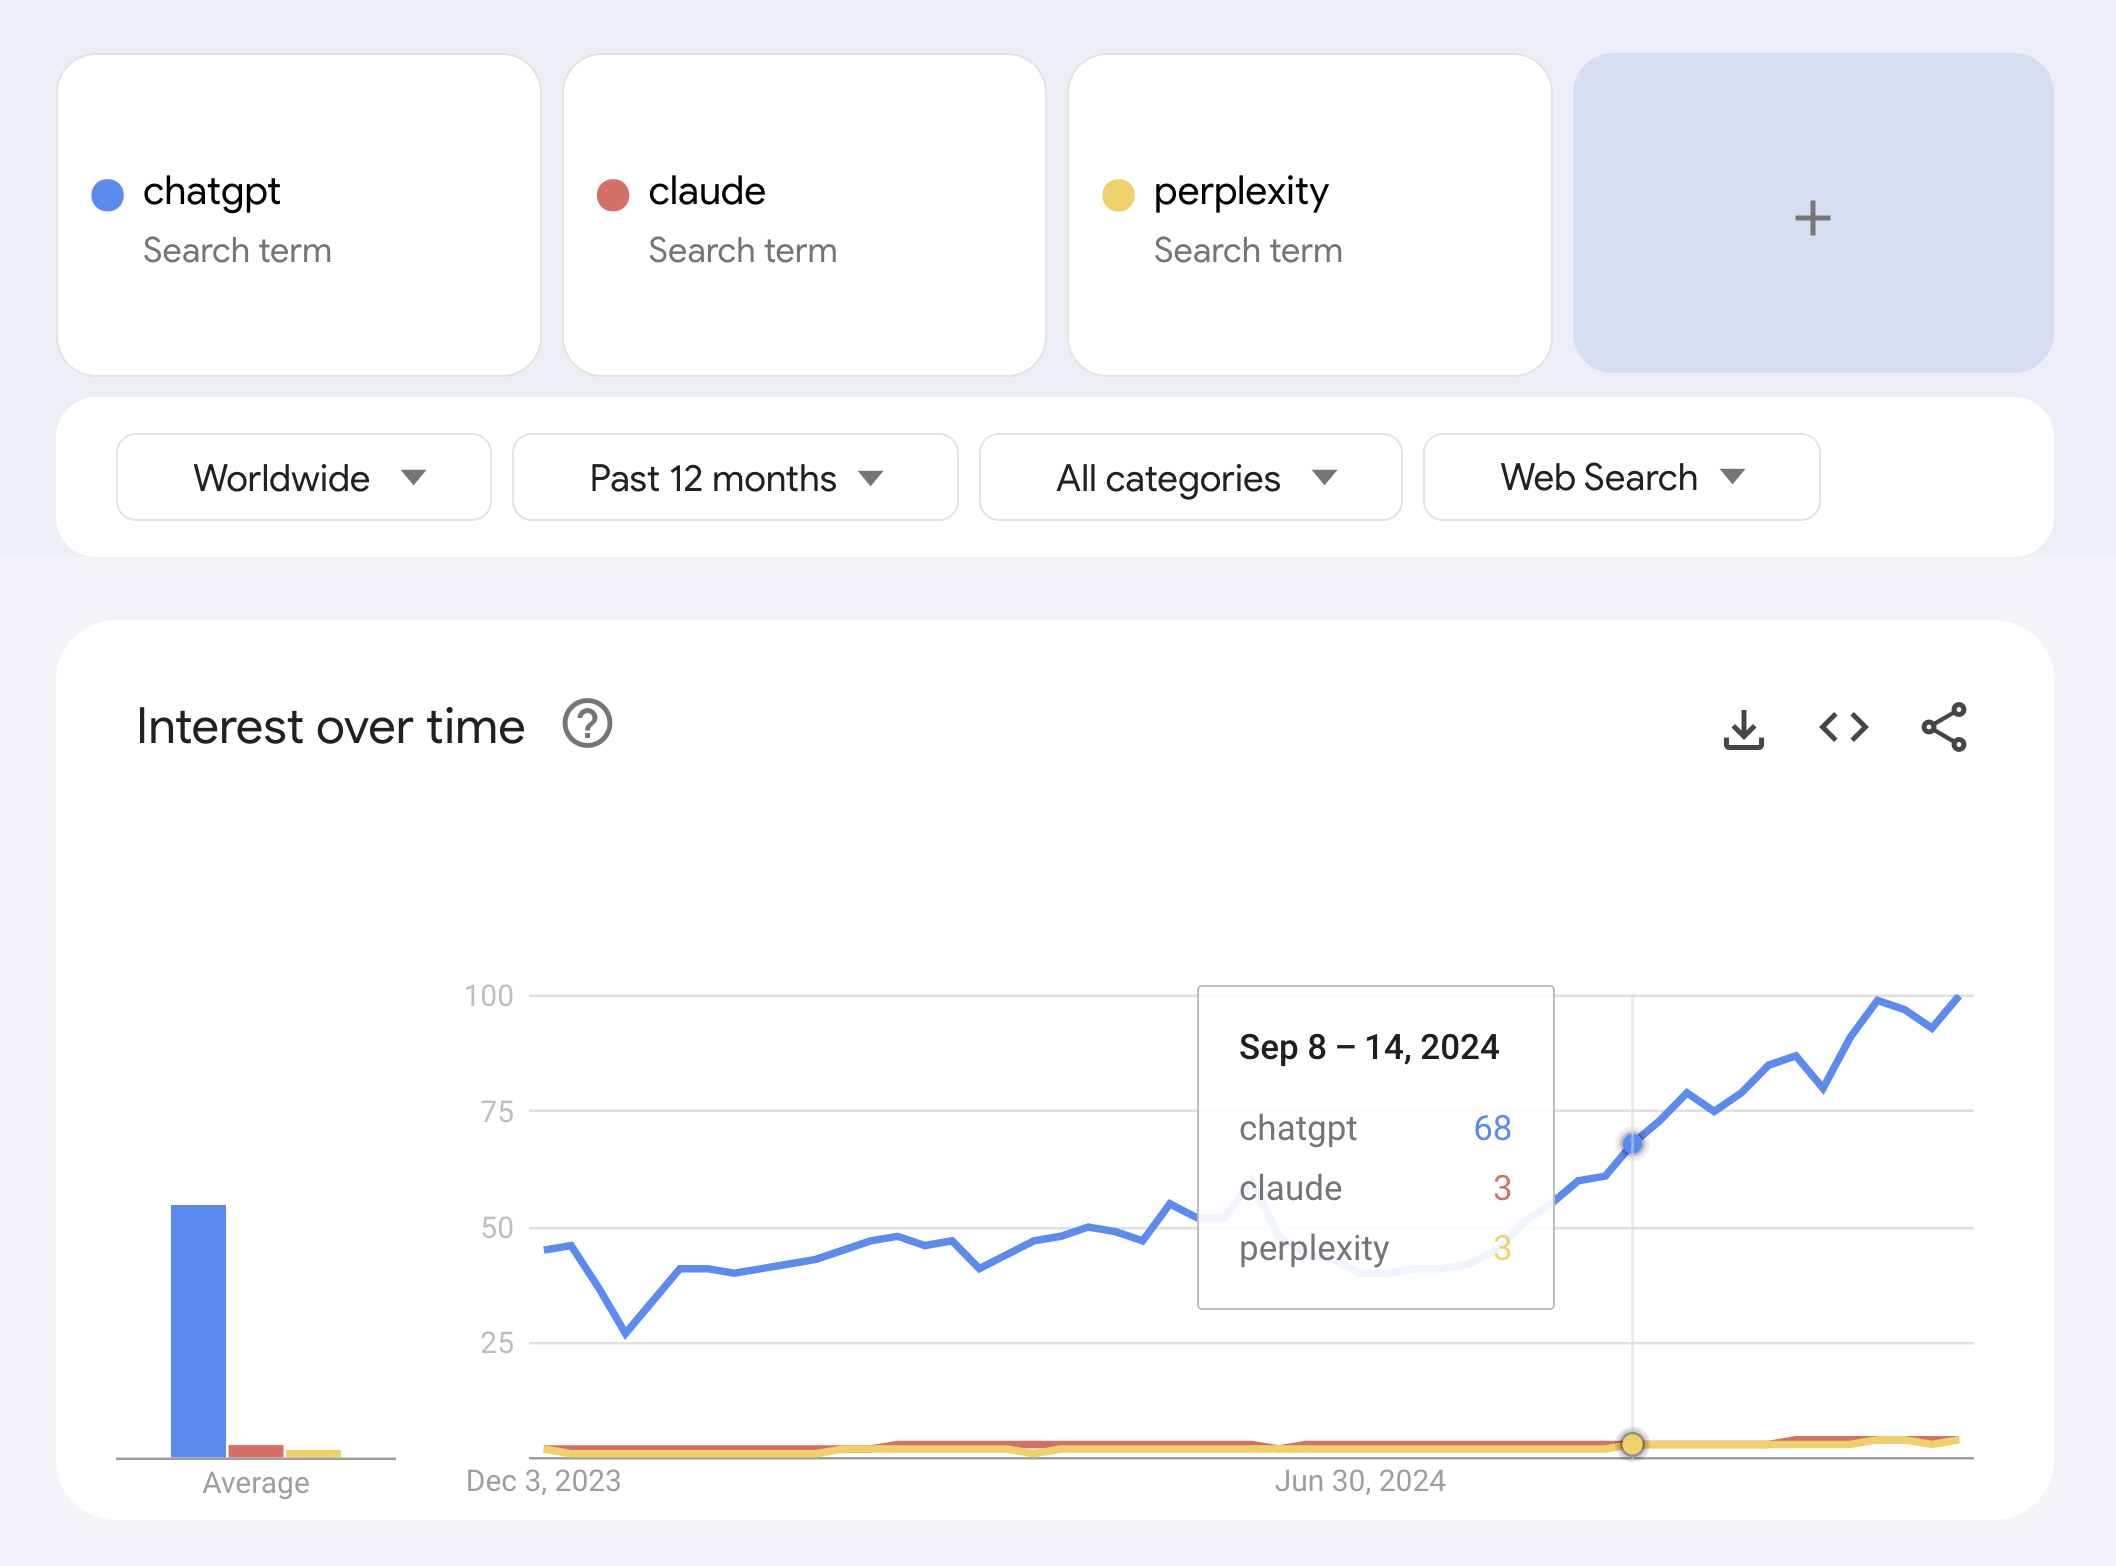This screenshot has width=2116, height=1566.
Task: Click the yellow perplexity data point marker
Action: 1632,1443
